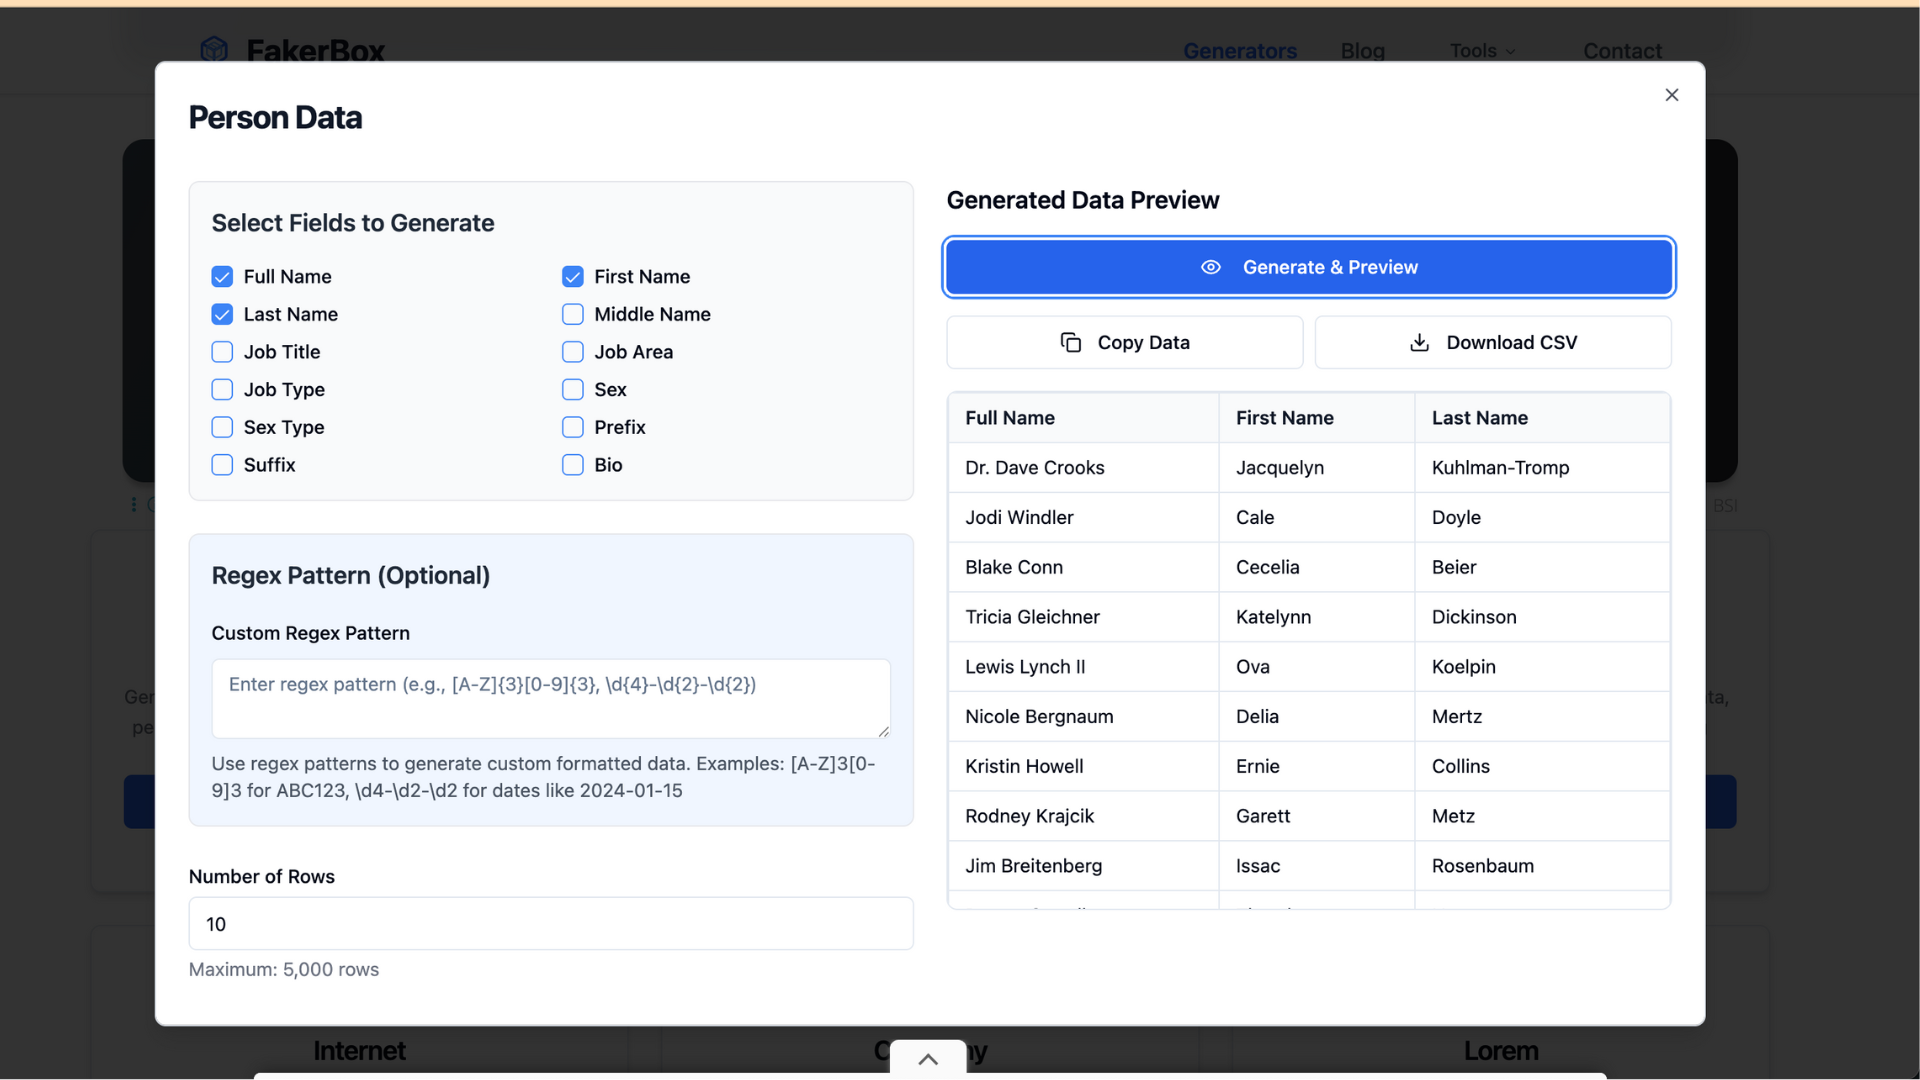Image resolution: width=1920 pixels, height=1080 pixels.
Task: Click the Number of Rows input field
Action: (x=550, y=923)
